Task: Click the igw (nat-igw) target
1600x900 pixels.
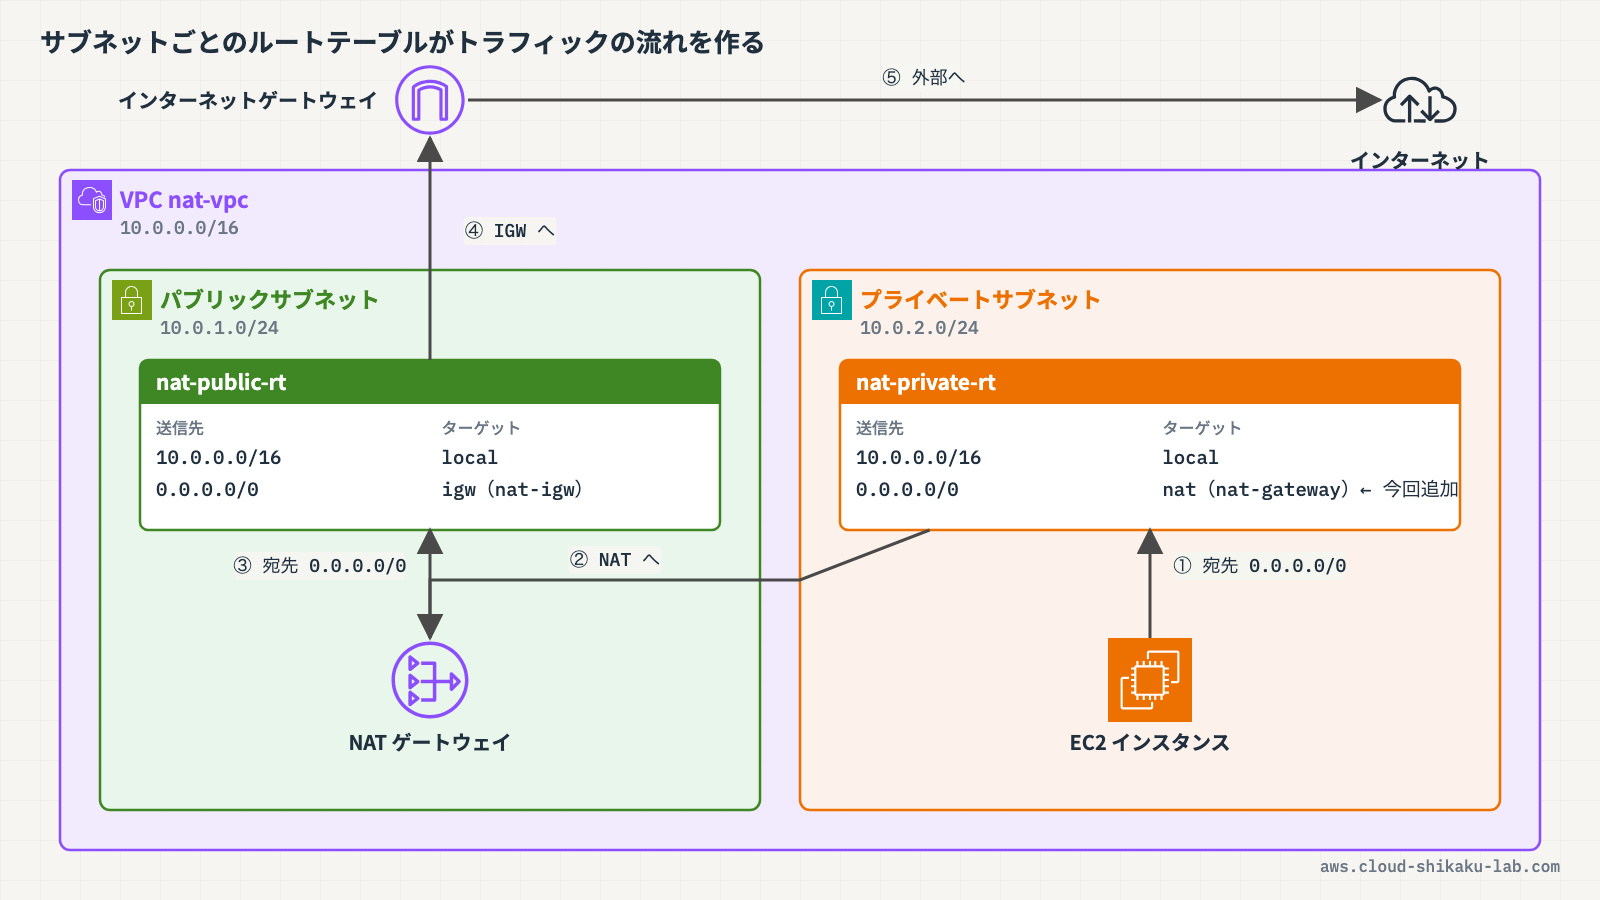Action: click(x=512, y=490)
